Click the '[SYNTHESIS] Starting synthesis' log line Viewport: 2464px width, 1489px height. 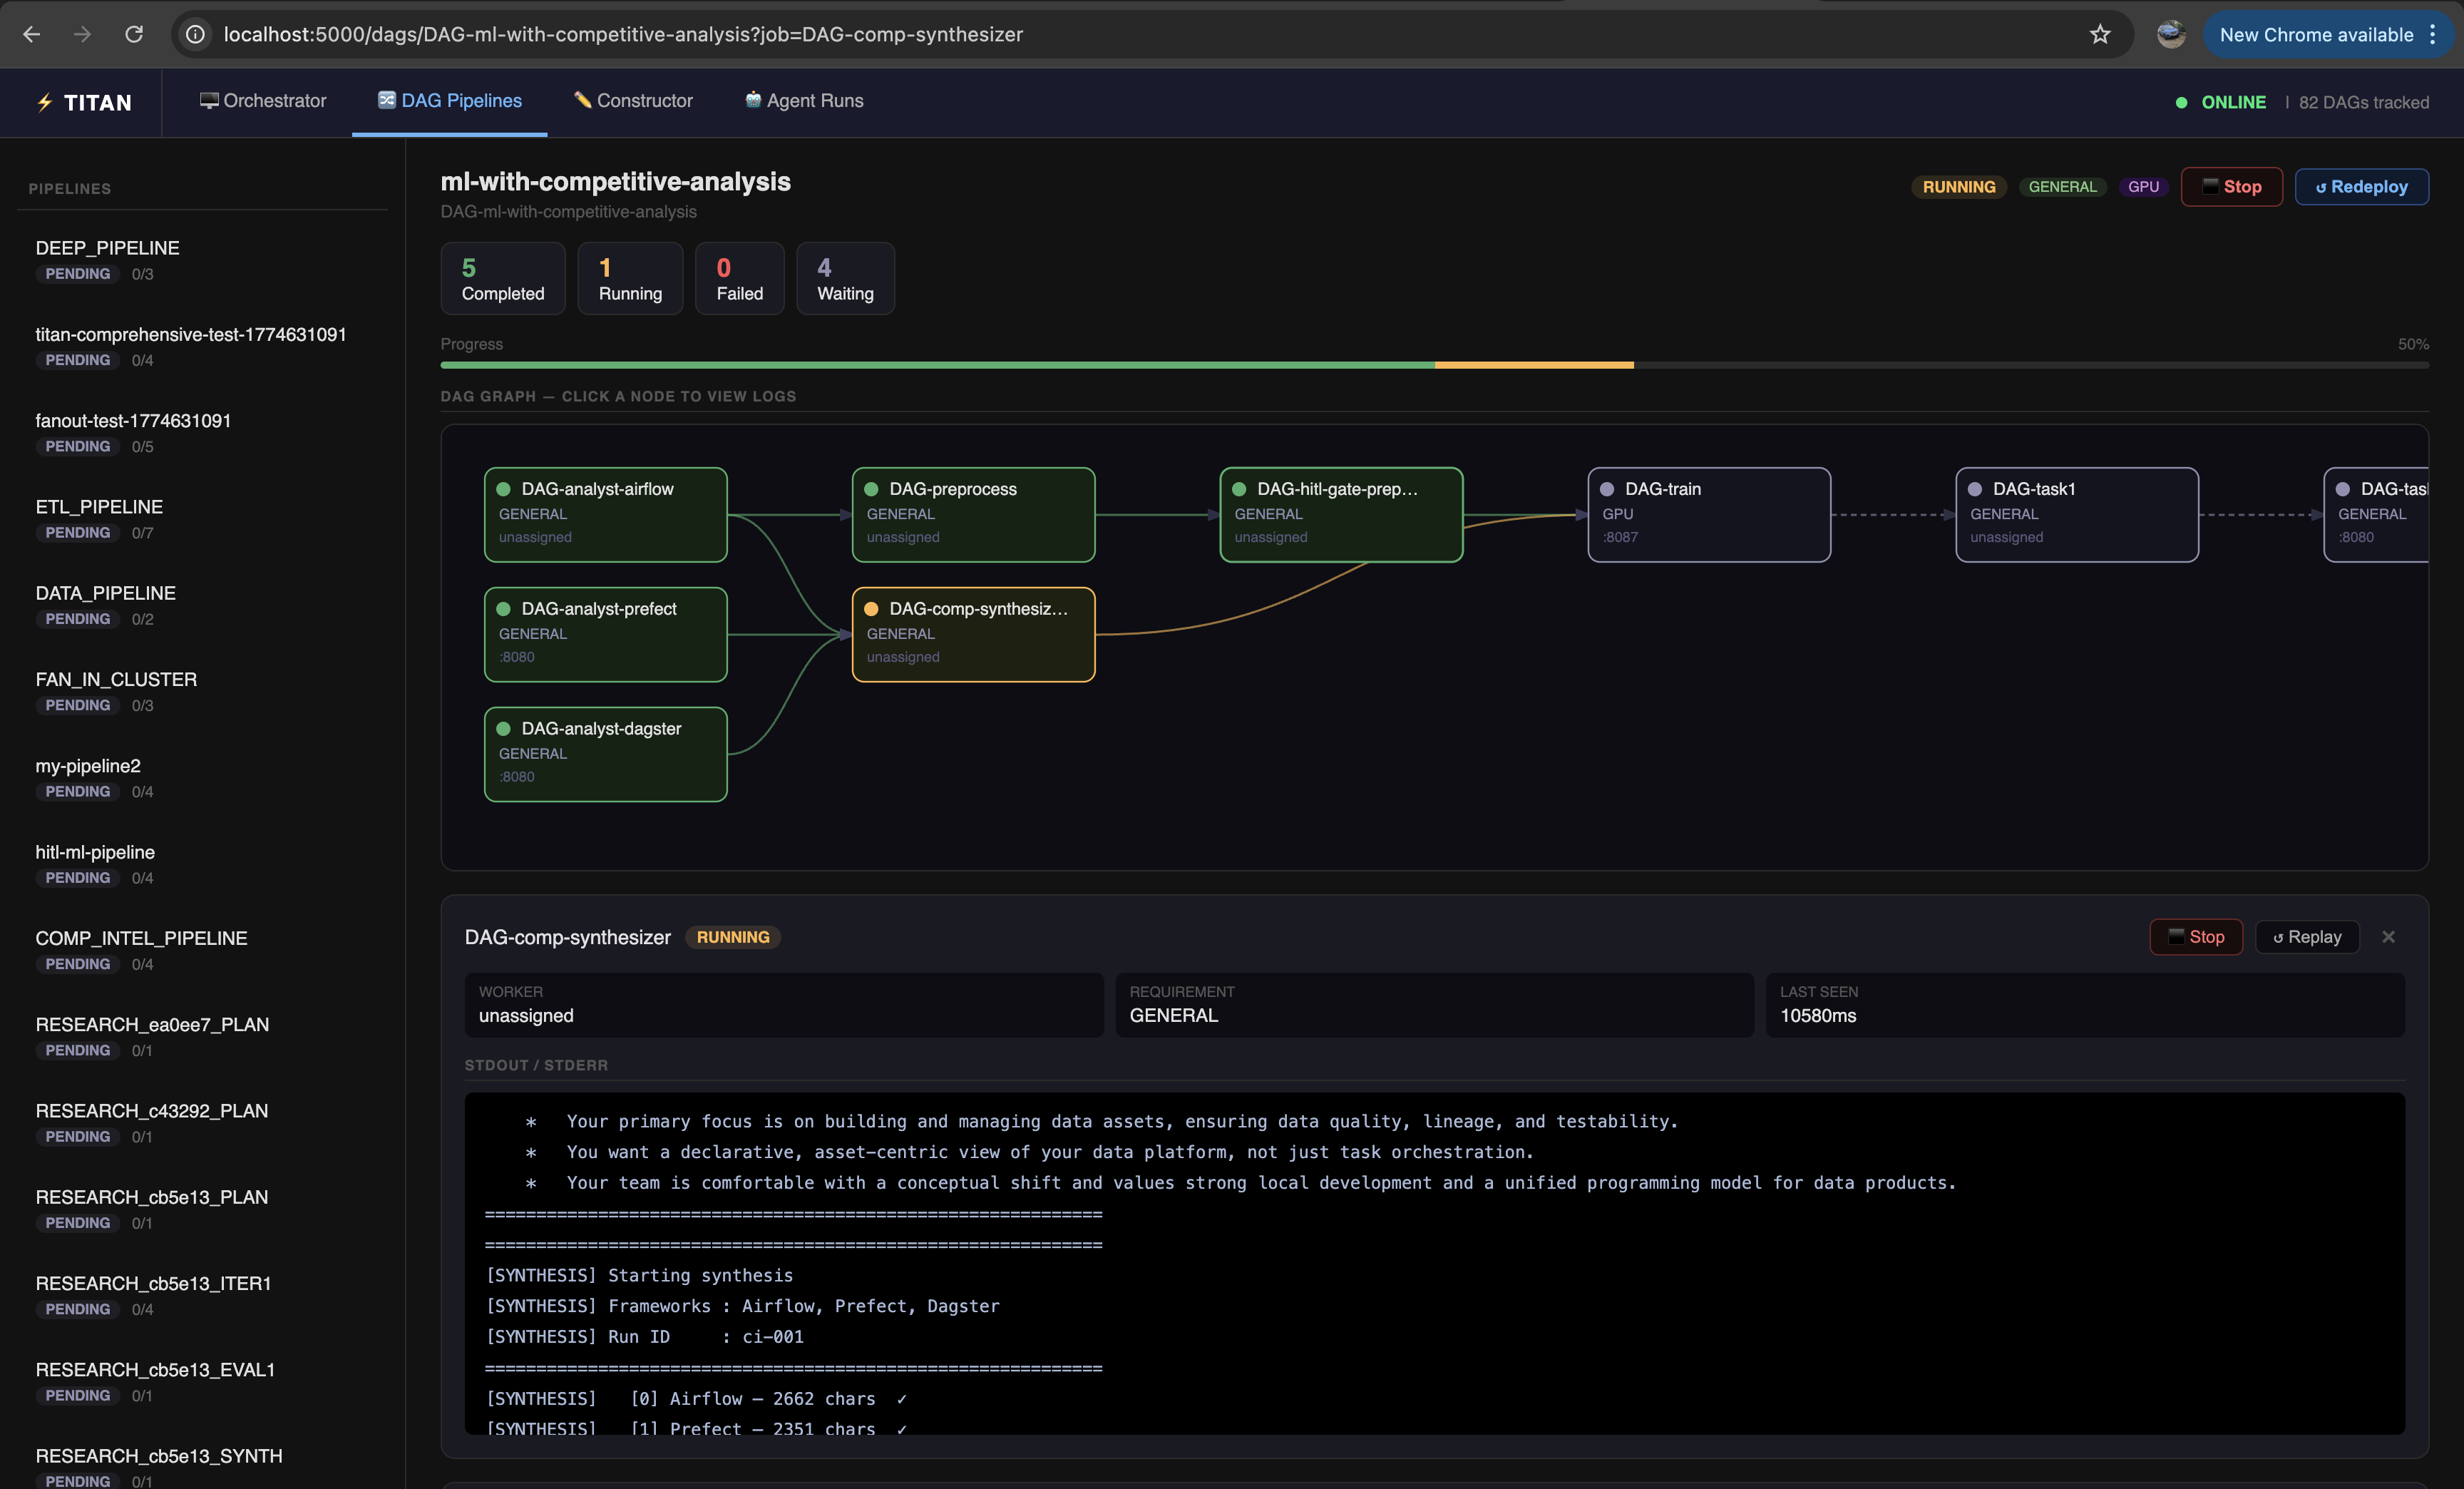639,1275
